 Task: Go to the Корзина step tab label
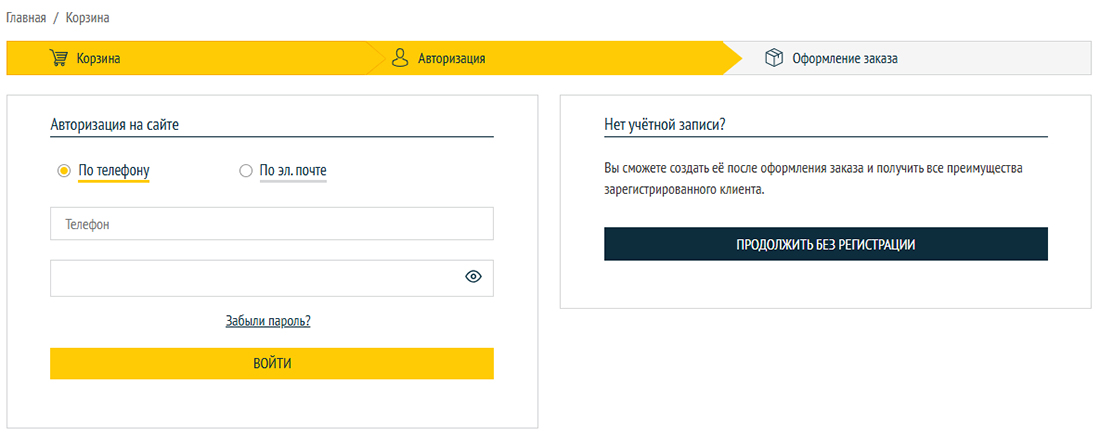tap(99, 59)
